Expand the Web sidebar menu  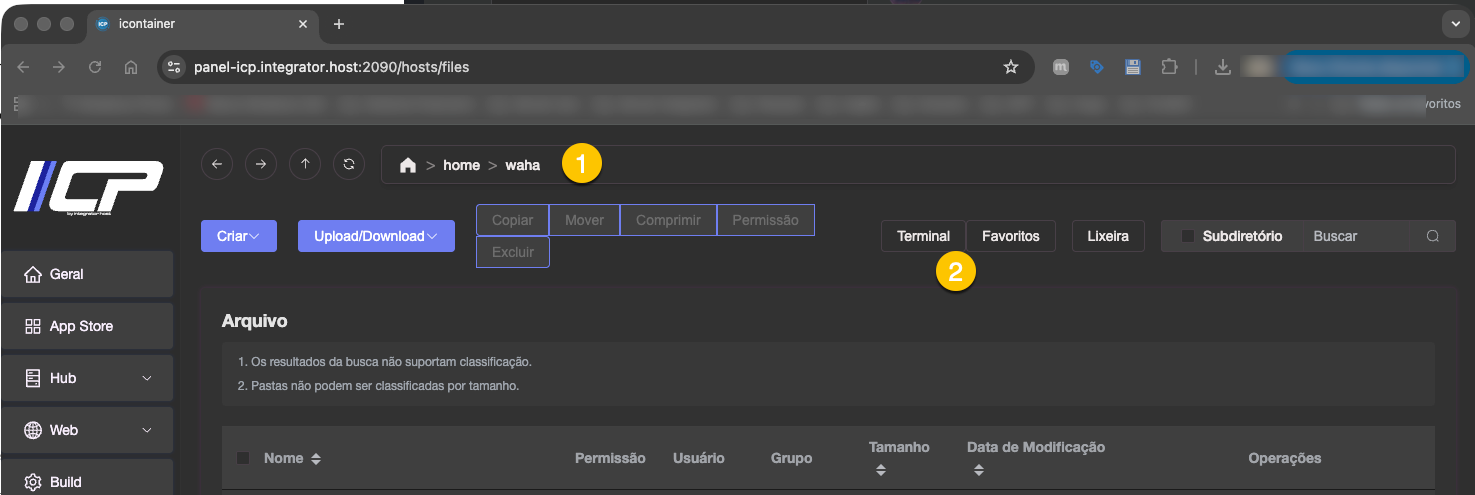[x=87, y=430]
